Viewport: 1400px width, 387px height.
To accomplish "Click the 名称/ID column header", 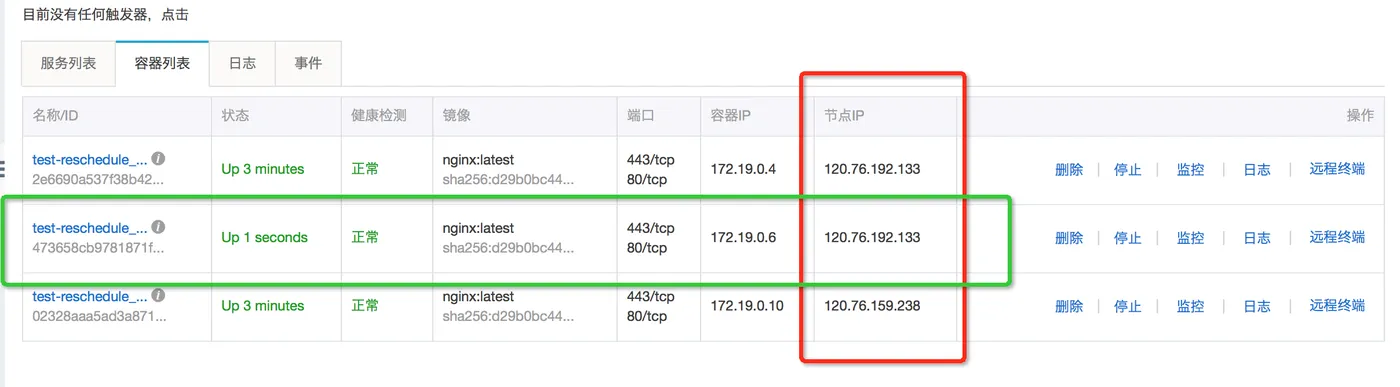I will click(x=55, y=116).
